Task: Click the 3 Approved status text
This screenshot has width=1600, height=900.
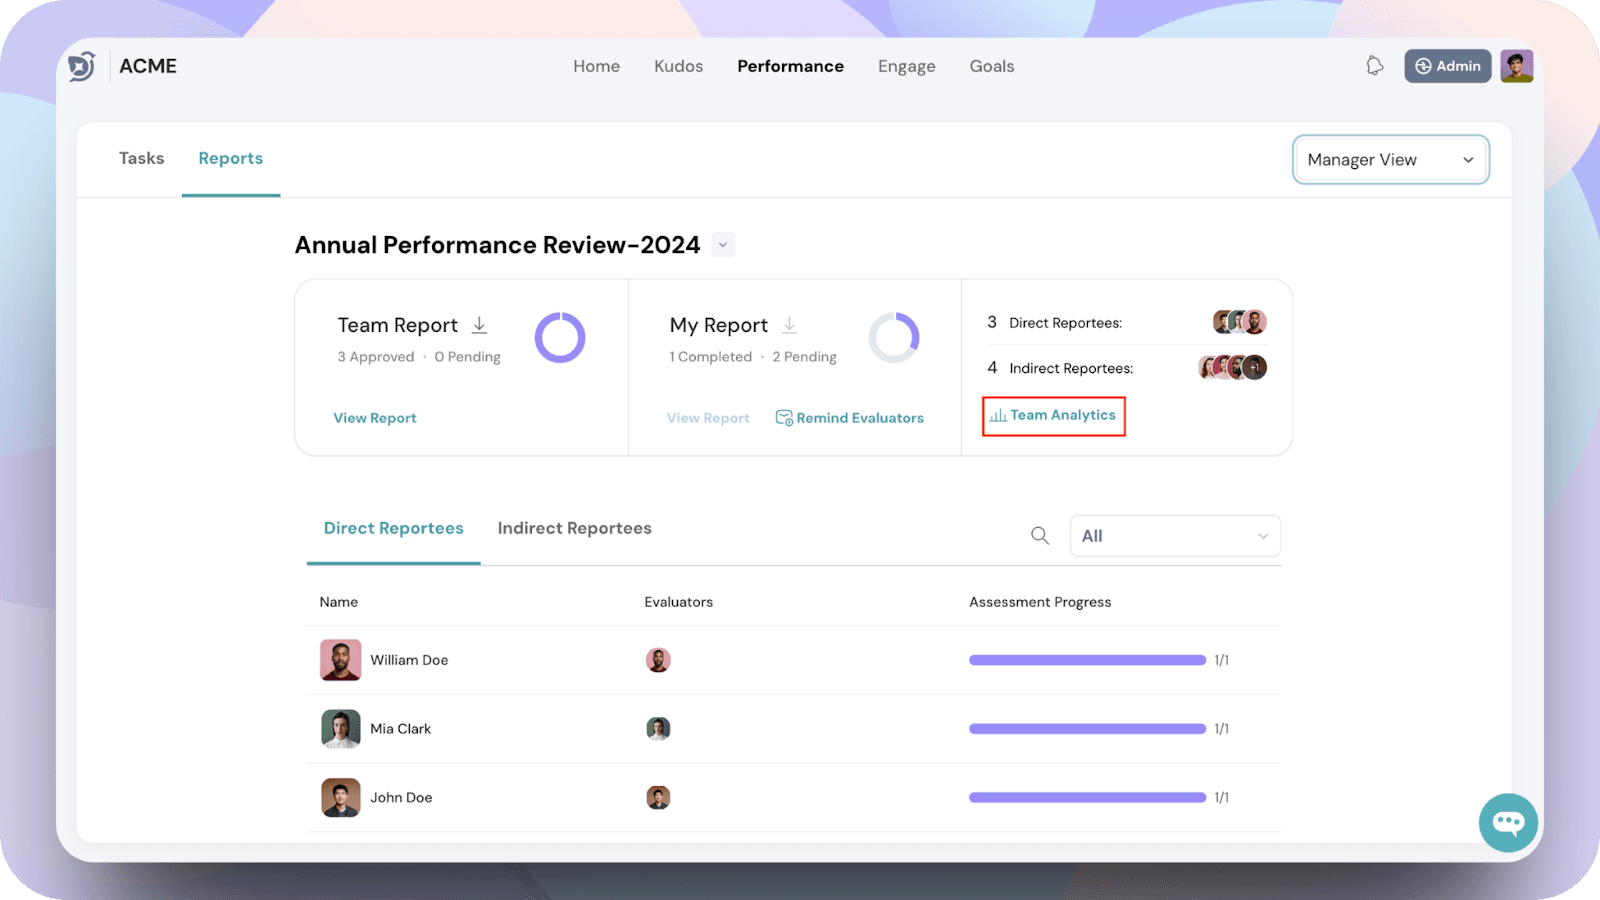Action: click(x=376, y=357)
